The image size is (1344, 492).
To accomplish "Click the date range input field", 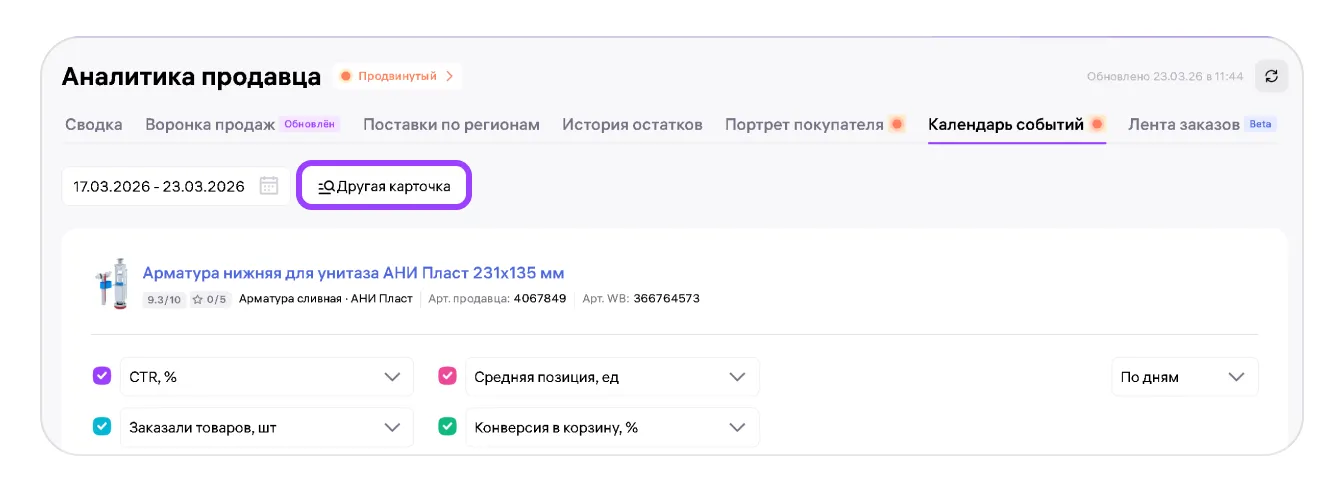I will 160,187.
